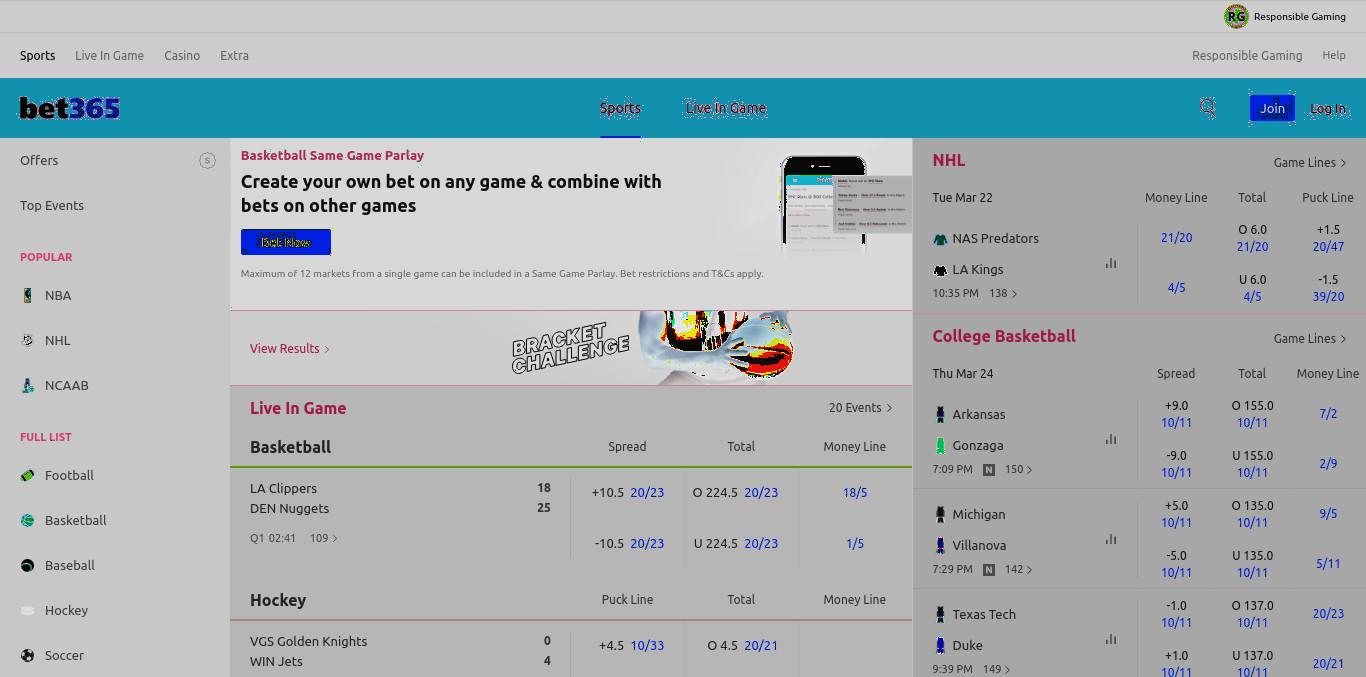Expand NHL Game Lines

pos(1310,162)
